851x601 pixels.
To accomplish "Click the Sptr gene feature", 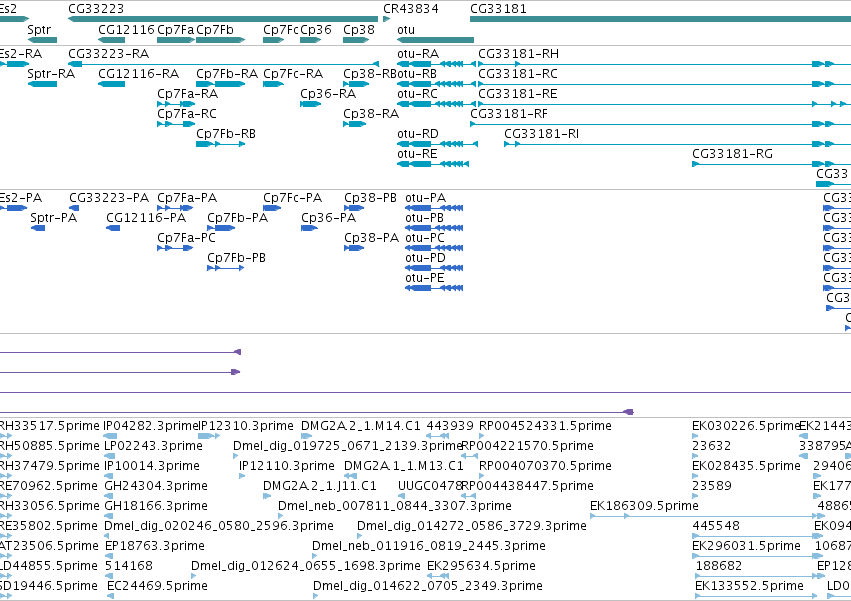I will click(42, 40).
